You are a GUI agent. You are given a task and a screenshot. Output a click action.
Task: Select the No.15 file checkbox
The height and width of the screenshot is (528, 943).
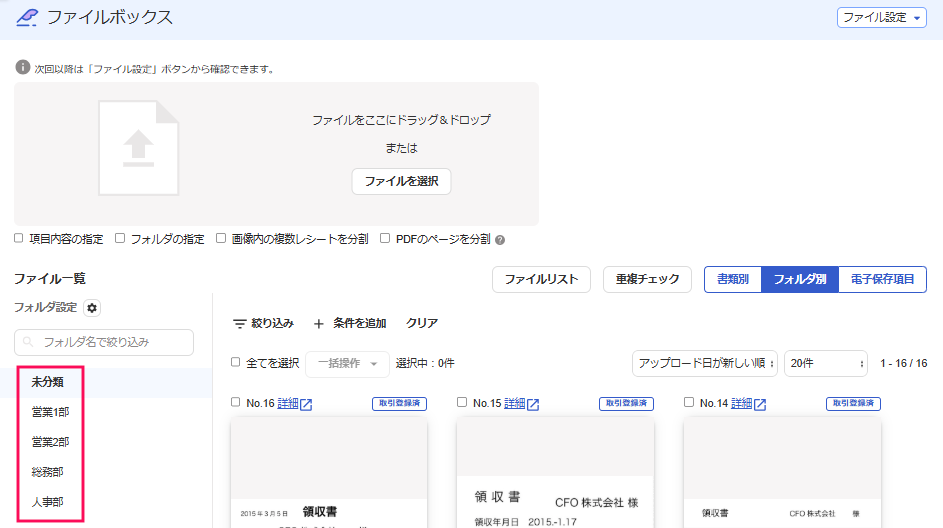coord(462,402)
